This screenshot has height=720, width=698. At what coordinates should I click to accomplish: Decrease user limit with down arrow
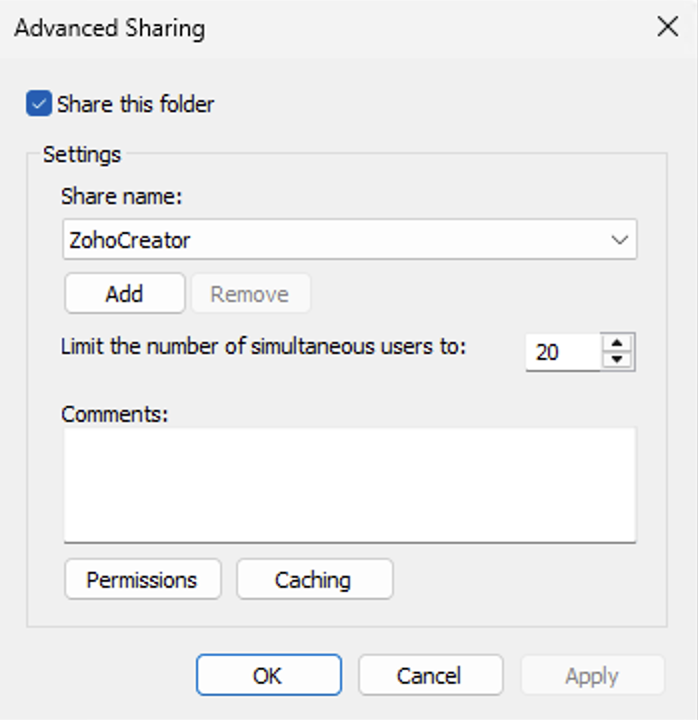[618, 360]
